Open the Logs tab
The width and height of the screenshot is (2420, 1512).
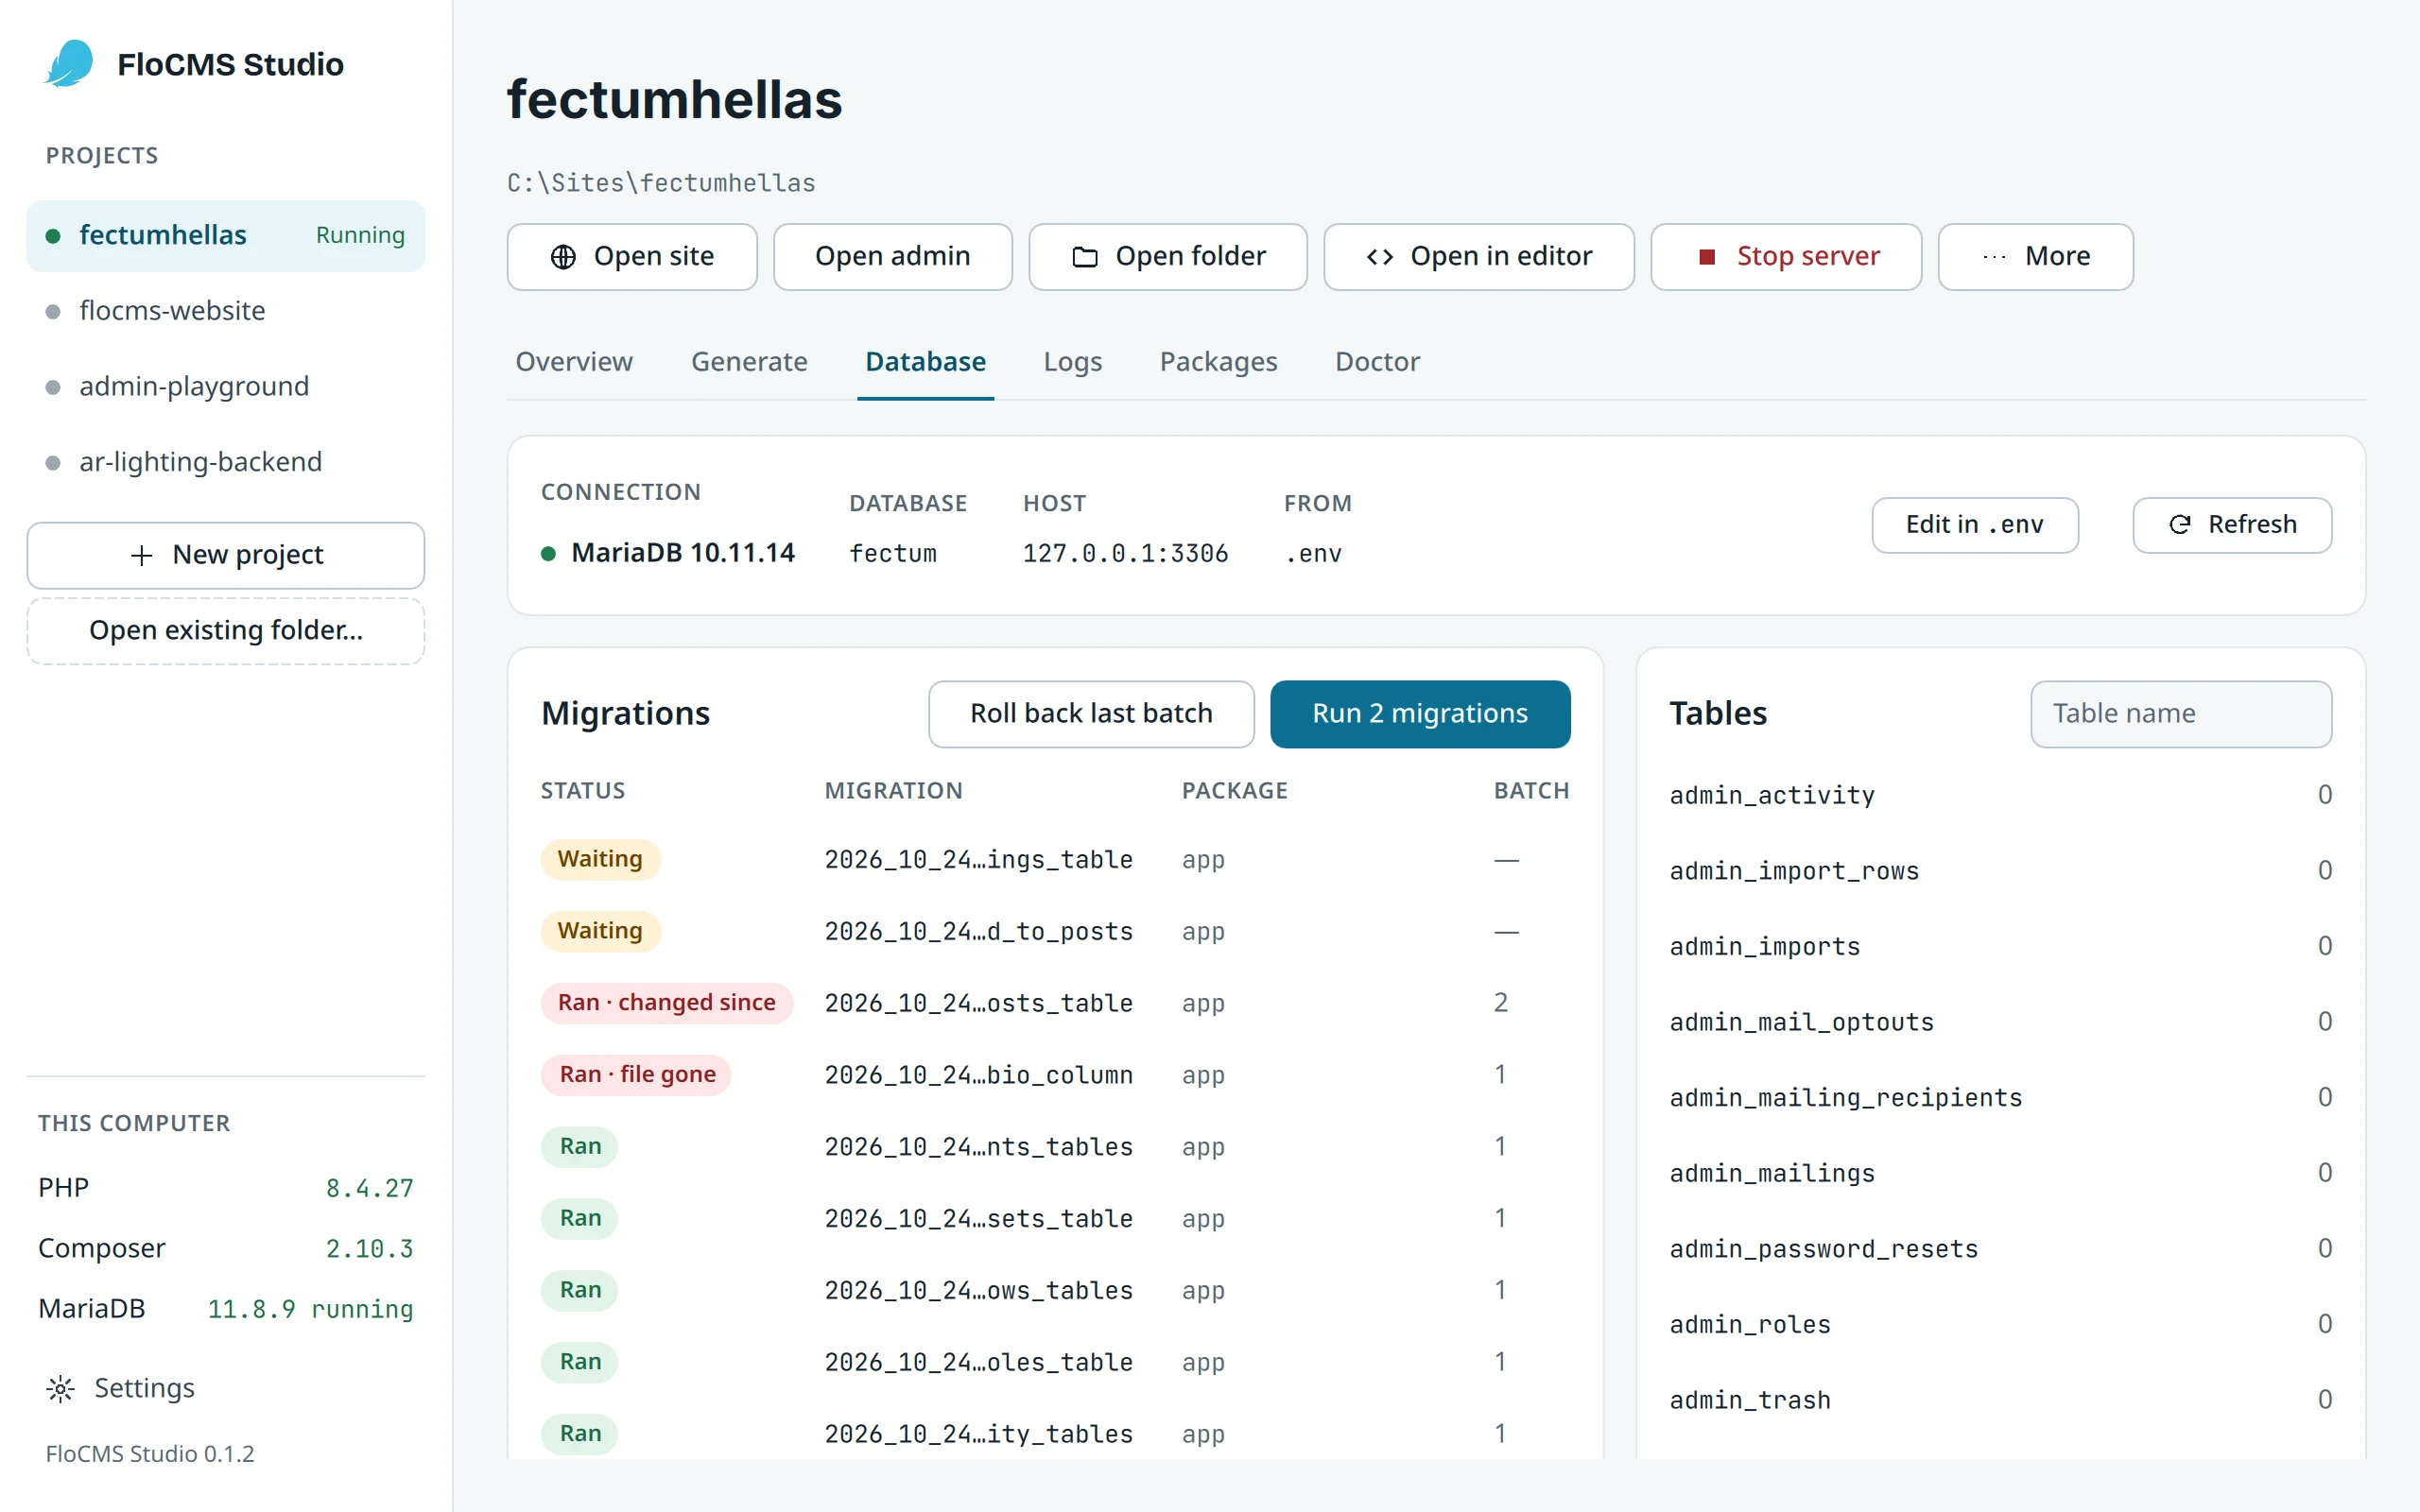1072,362
